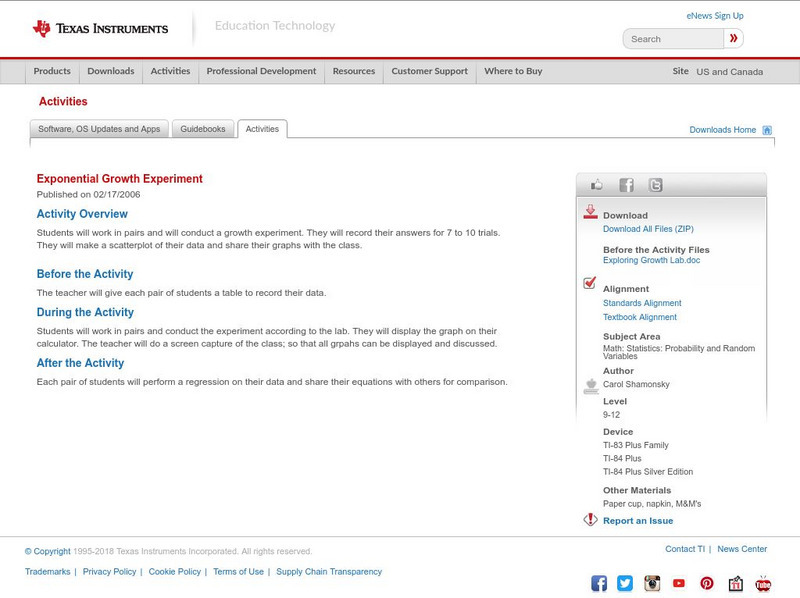Switch to Software, OS Updates and Apps tab
Viewport: 800px width, 598px height.
(x=99, y=129)
